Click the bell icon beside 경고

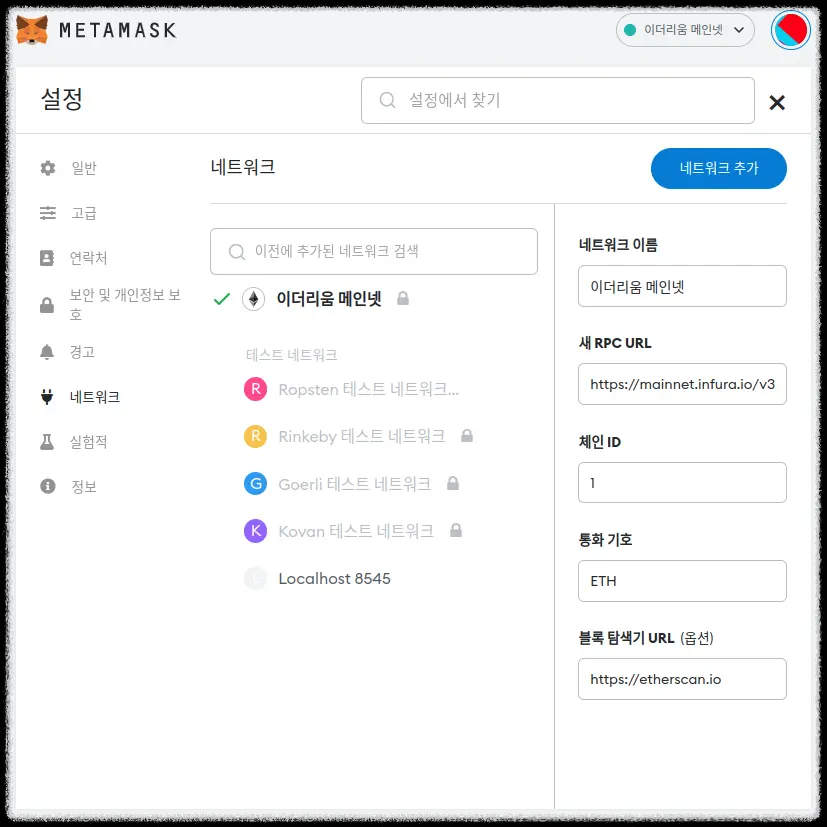[x=47, y=352]
